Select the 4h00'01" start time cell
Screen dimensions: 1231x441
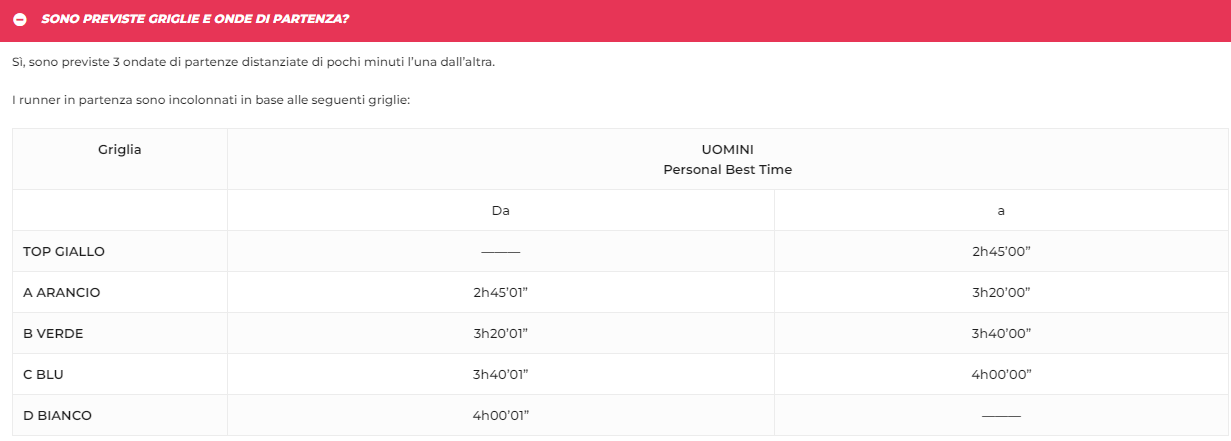501,415
